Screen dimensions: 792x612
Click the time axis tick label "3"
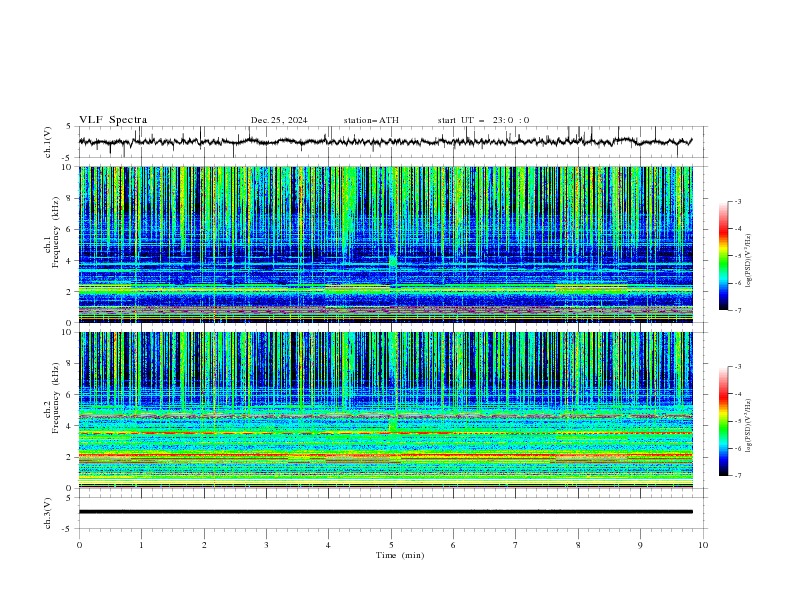click(x=266, y=545)
